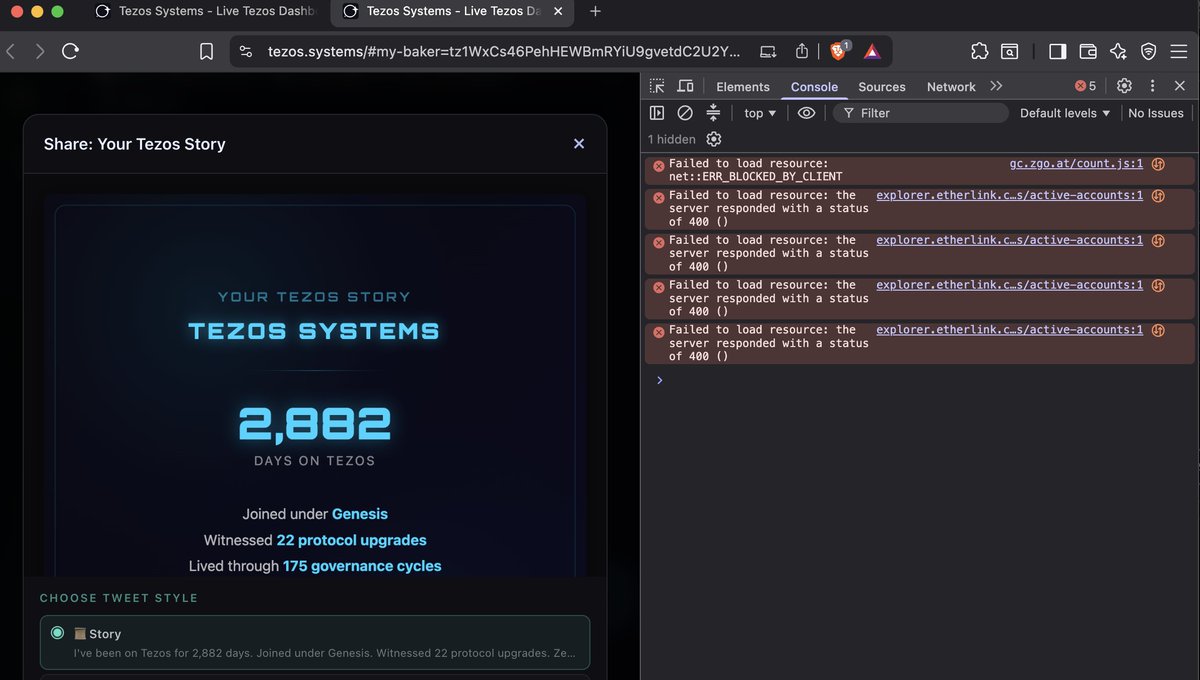Click the source icon beside gc.zgo.at/count.js:1
Image resolution: width=1200 pixels, height=680 pixels.
(1158, 164)
